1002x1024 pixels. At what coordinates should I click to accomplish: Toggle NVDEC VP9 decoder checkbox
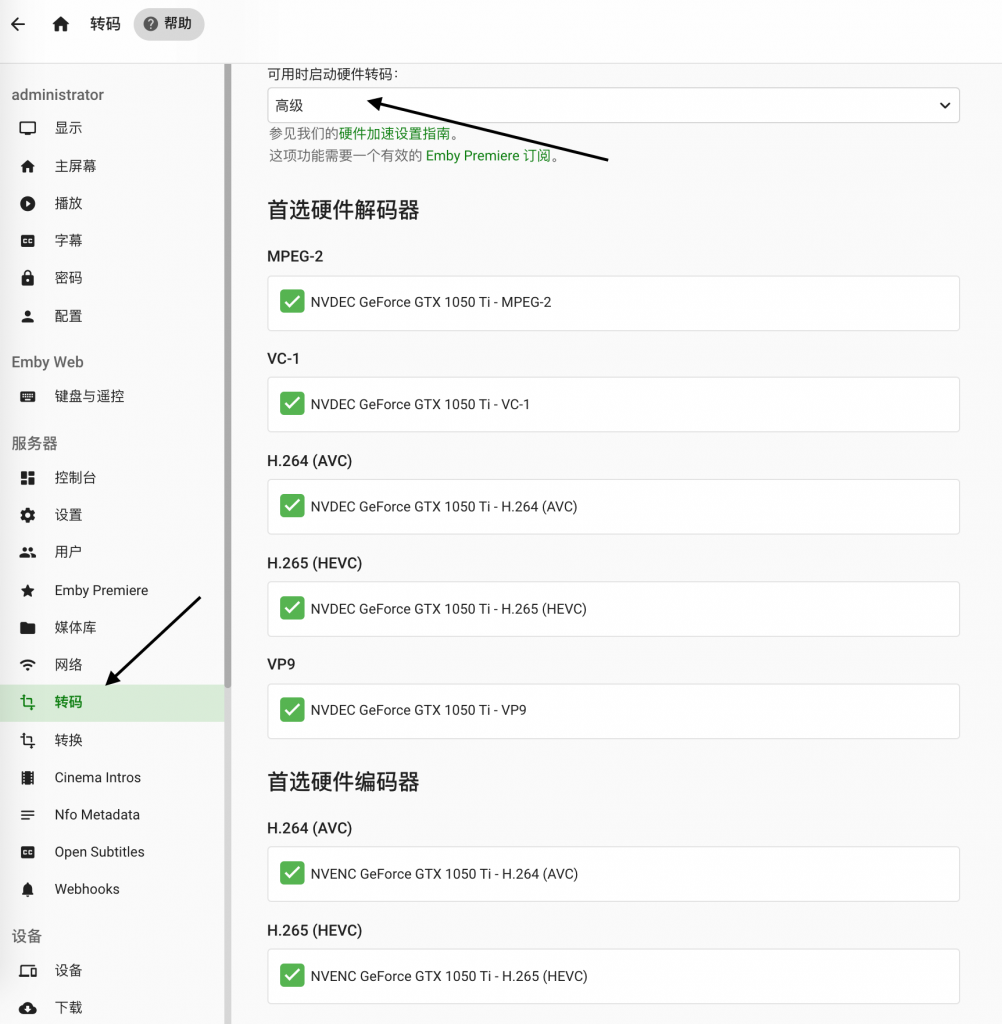(x=292, y=710)
